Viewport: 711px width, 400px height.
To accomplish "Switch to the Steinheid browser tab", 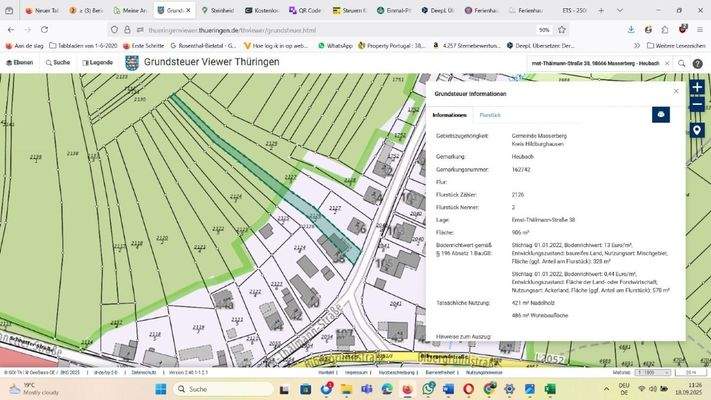I will (x=221, y=10).
